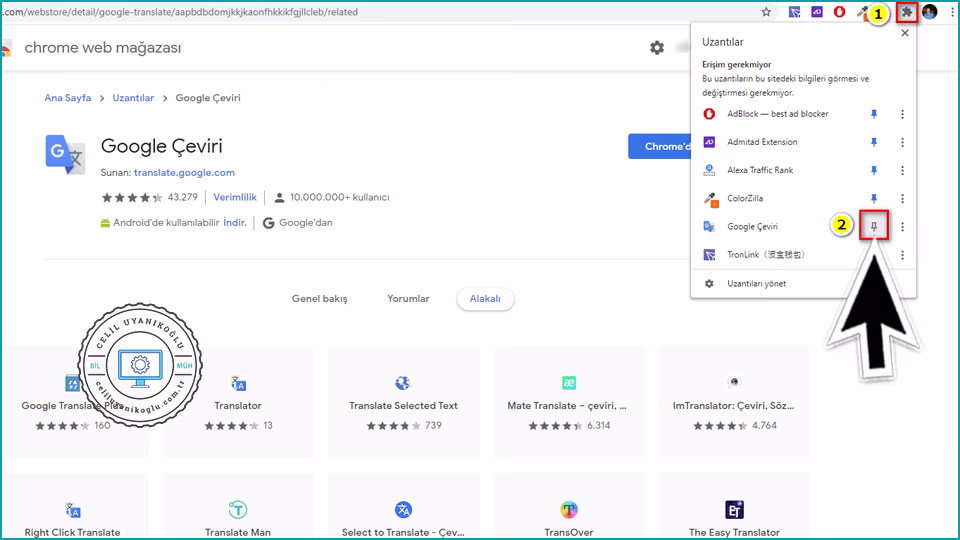This screenshot has width=960, height=540.
Task: Open the ImTranslator card
Action: tap(734, 402)
